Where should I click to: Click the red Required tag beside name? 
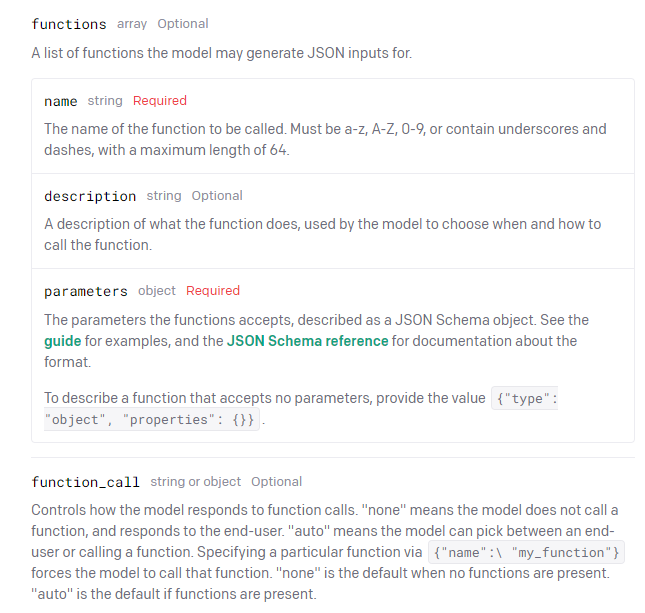(160, 101)
